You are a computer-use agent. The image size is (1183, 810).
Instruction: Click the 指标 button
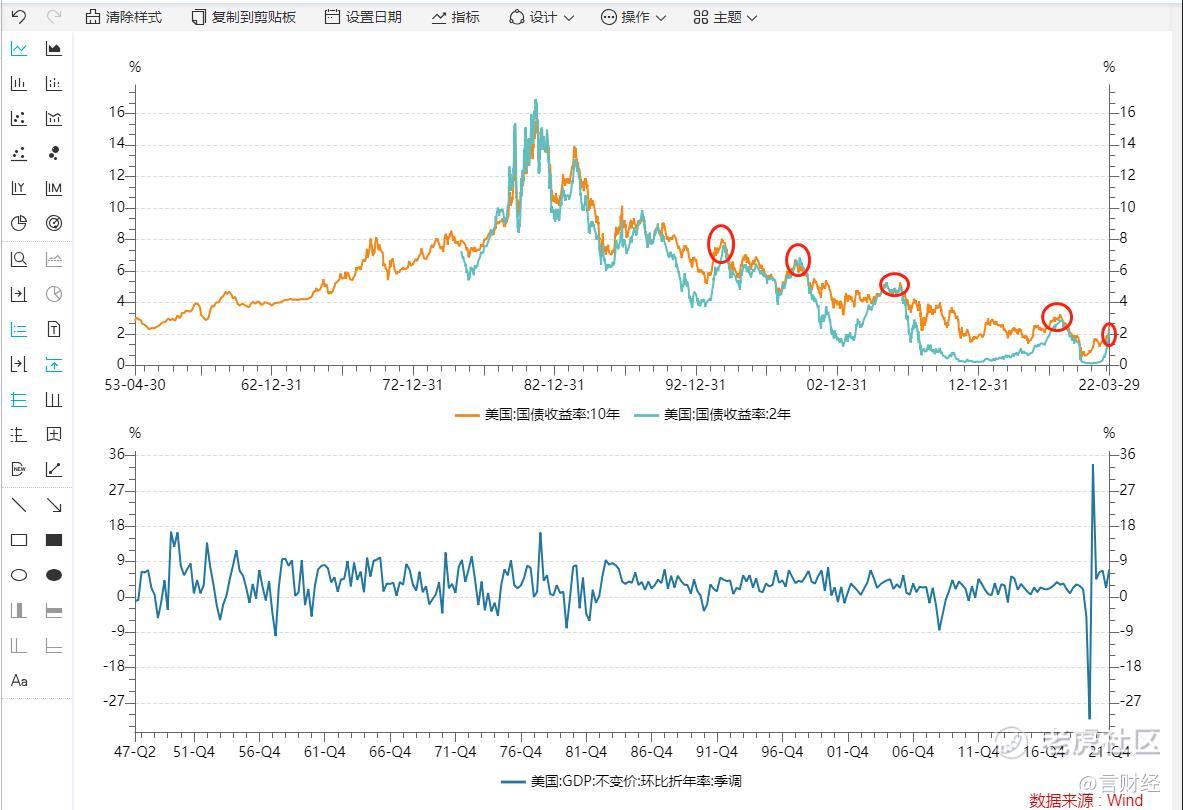click(x=455, y=17)
